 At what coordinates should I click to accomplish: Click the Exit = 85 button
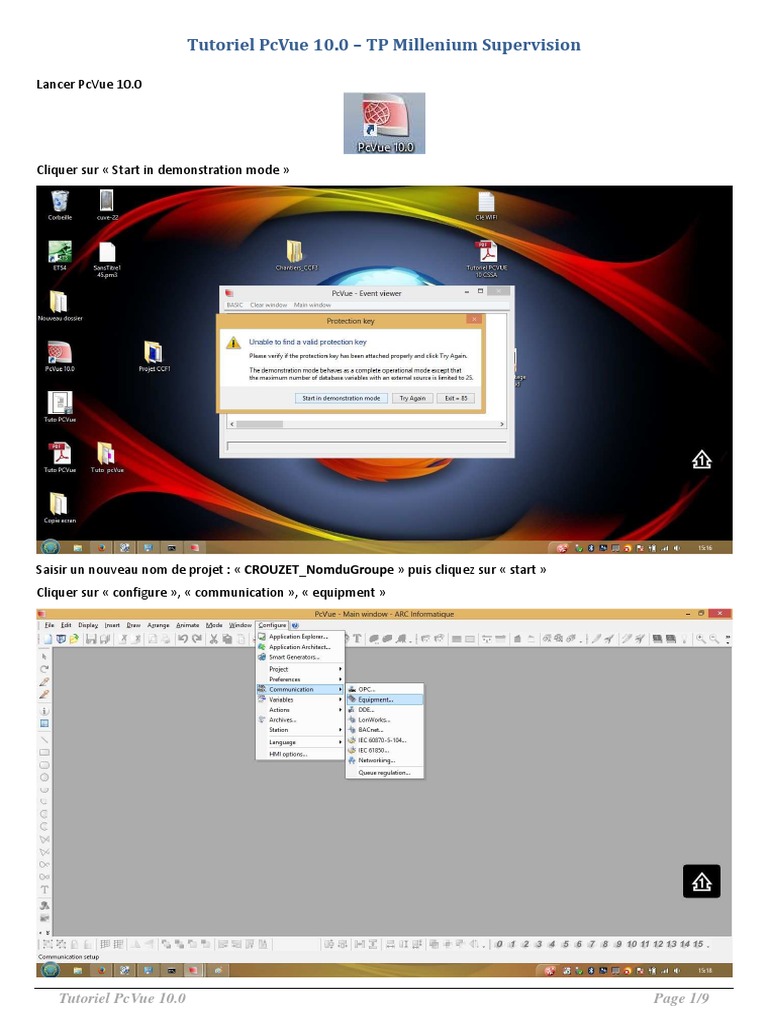456,398
